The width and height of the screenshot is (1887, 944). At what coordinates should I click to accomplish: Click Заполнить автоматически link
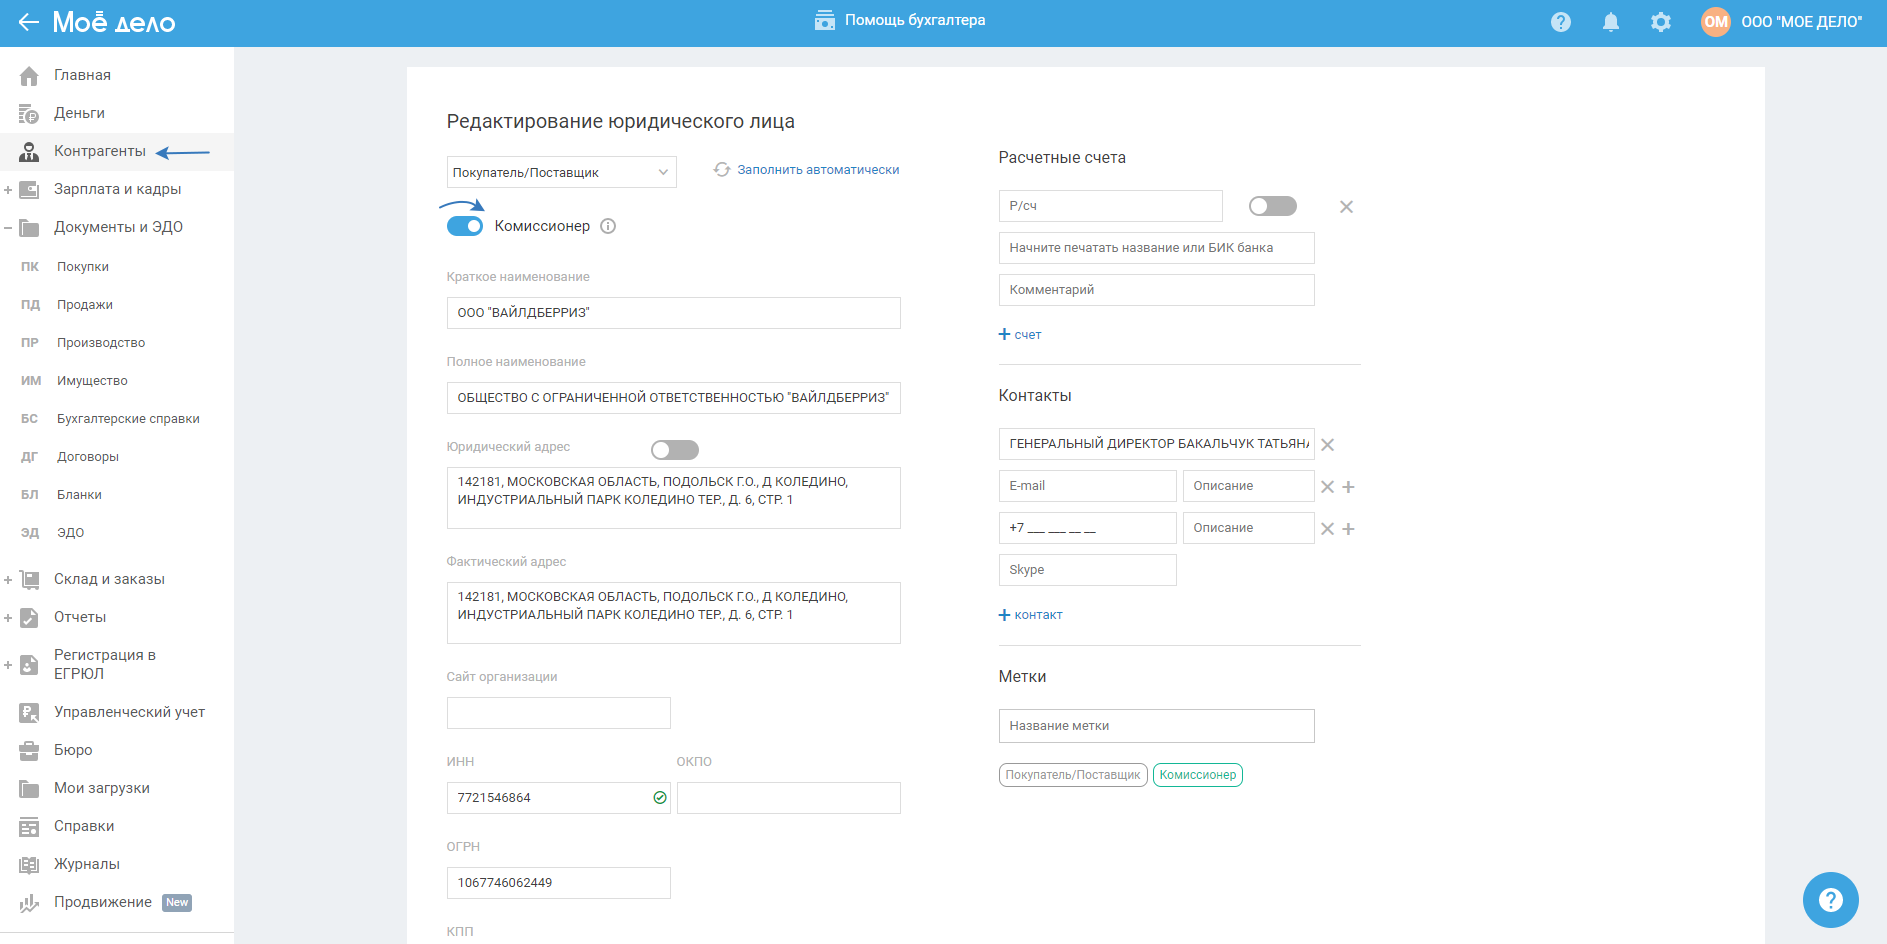pyautogui.click(x=817, y=170)
